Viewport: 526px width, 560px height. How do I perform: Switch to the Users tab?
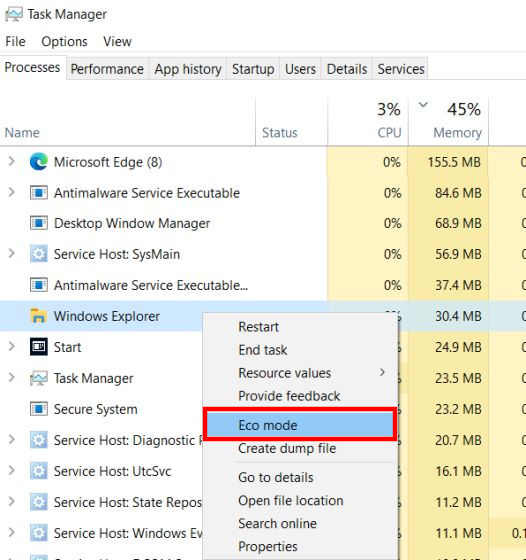coord(300,69)
